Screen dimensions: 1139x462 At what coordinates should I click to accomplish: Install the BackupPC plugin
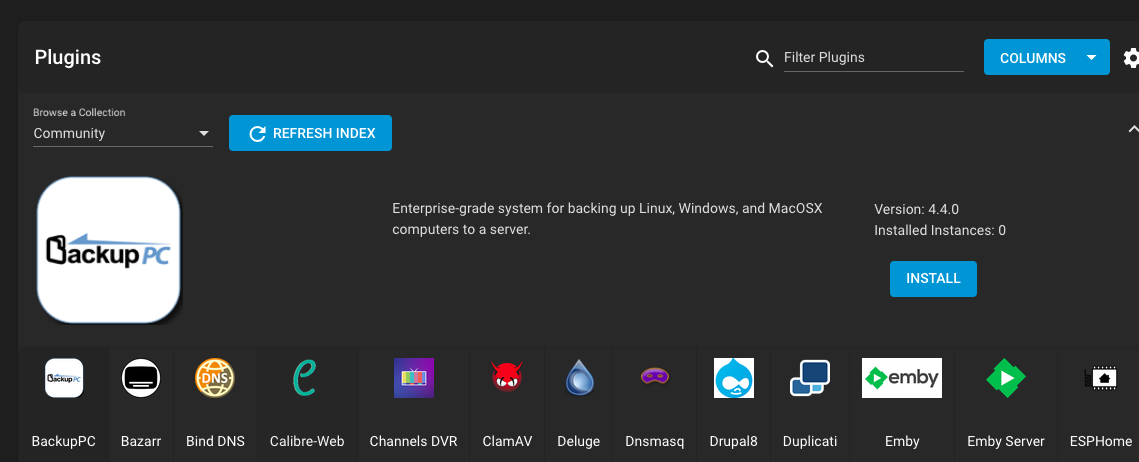933,279
